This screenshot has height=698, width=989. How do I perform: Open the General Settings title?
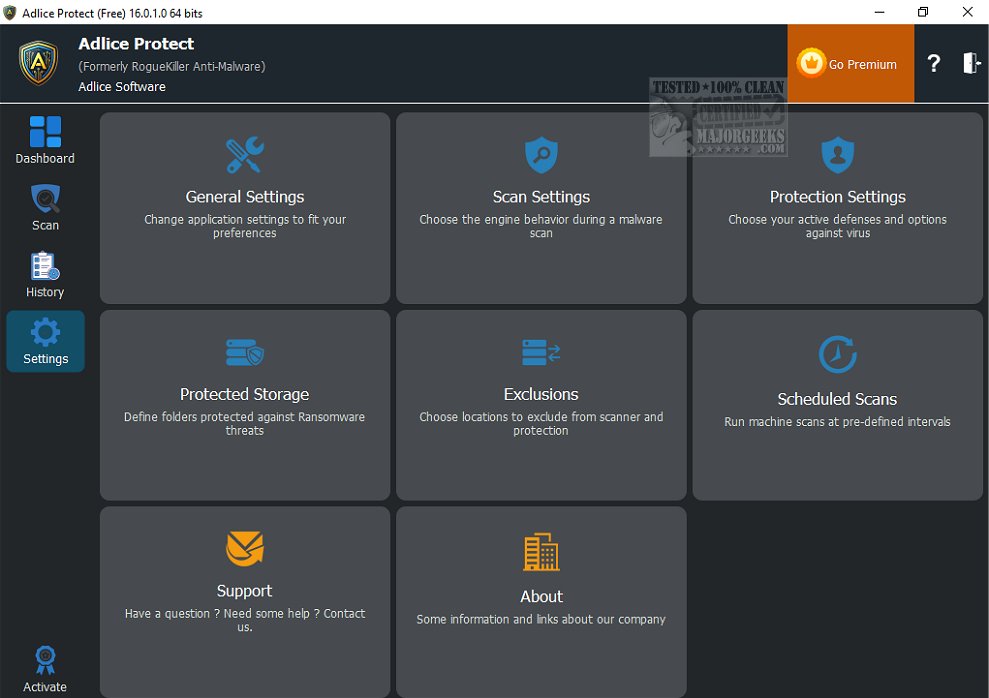tap(245, 197)
